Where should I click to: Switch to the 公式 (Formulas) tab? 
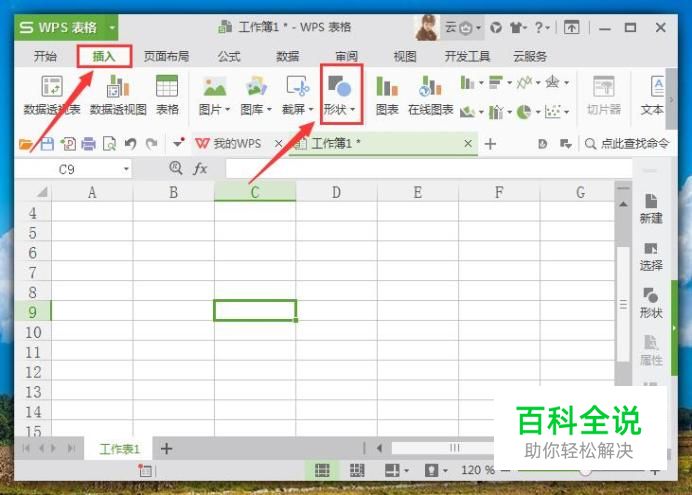point(229,56)
